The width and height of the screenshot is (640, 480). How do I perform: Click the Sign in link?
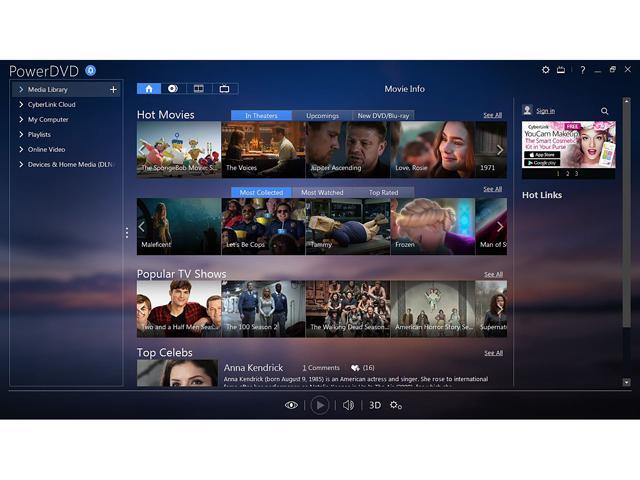coord(546,111)
